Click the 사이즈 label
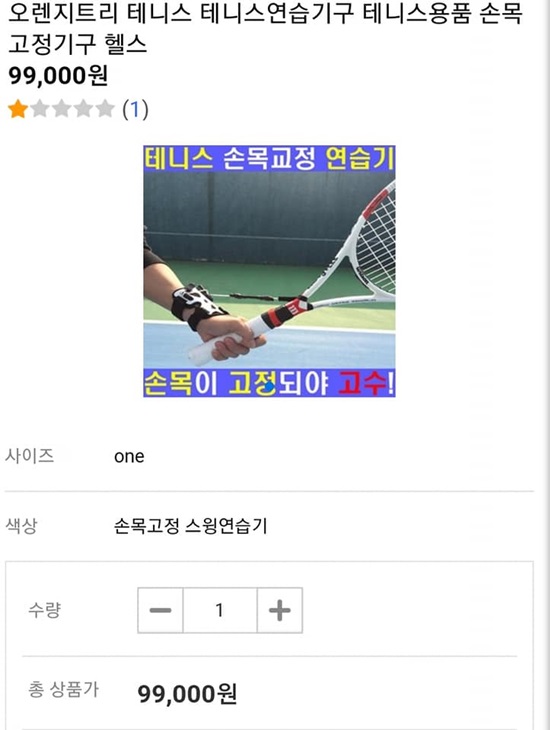The height and width of the screenshot is (730, 550). [x=29, y=455]
